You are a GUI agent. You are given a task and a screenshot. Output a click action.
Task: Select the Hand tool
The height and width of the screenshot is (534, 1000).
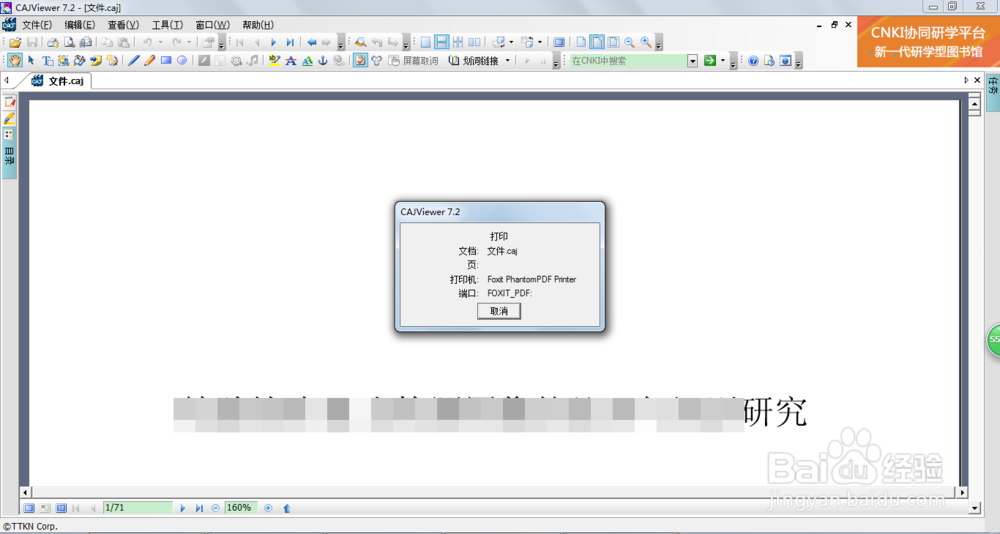coord(15,61)
